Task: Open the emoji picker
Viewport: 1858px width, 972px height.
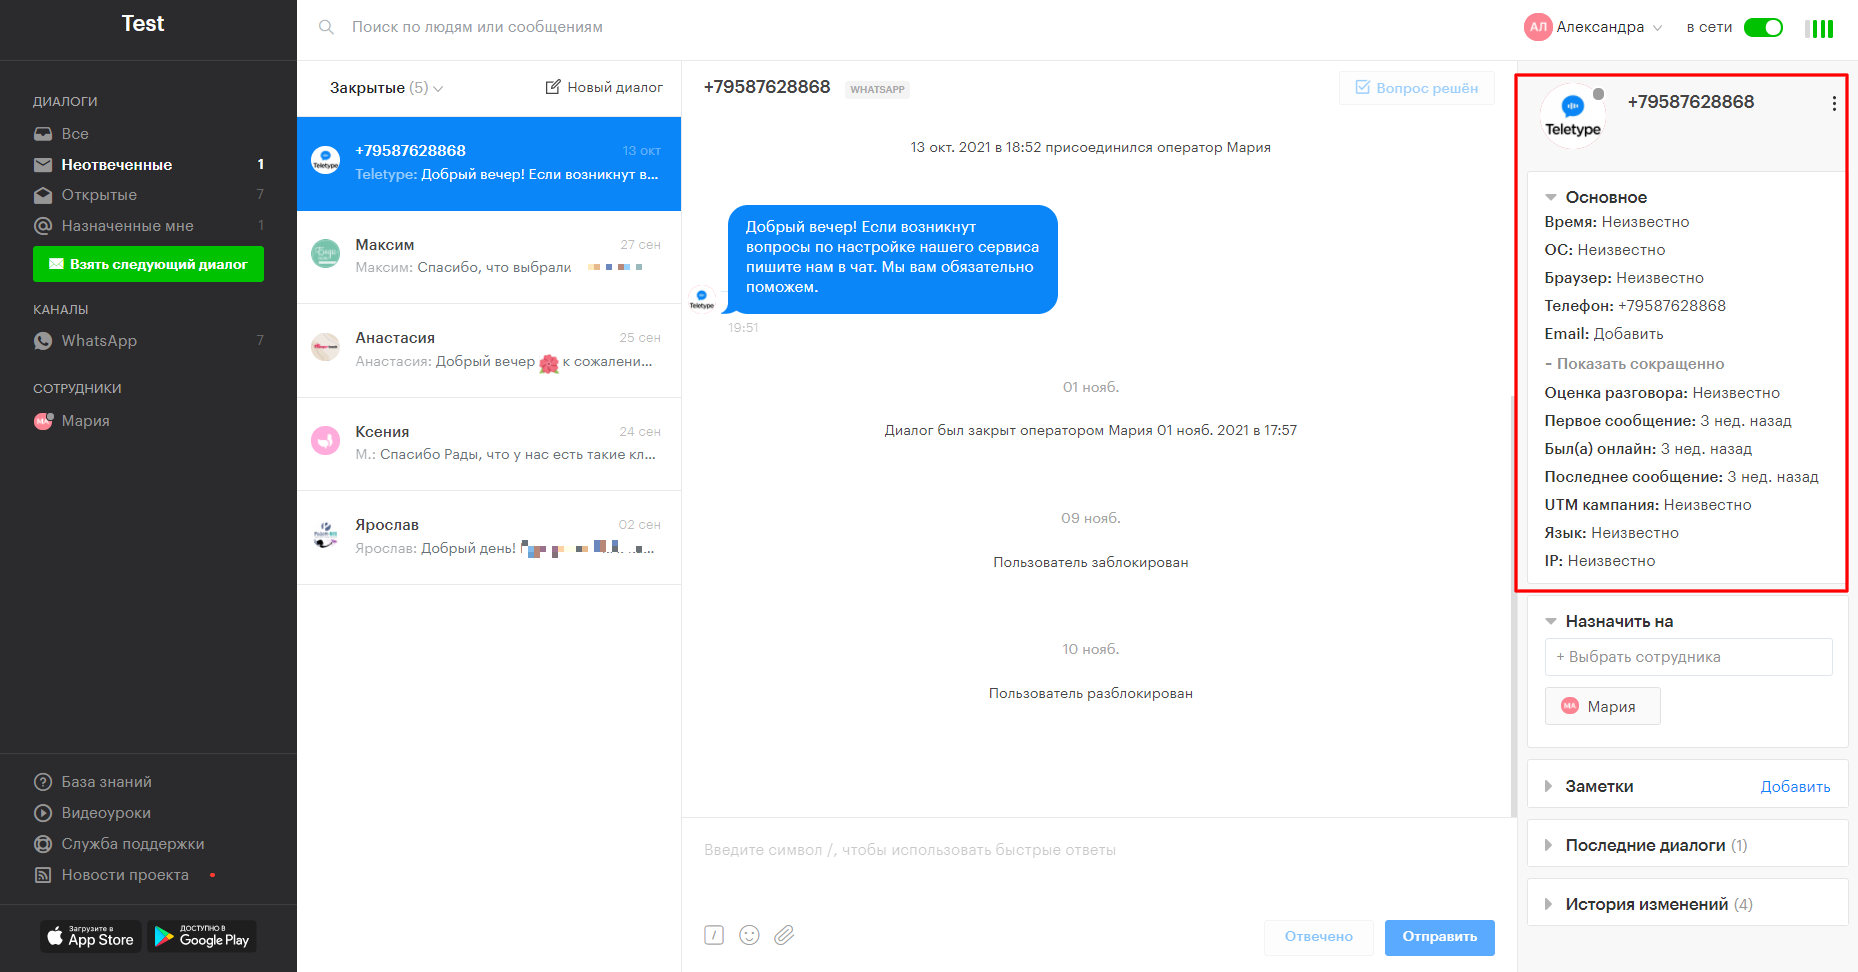Action: click(749, 935)
